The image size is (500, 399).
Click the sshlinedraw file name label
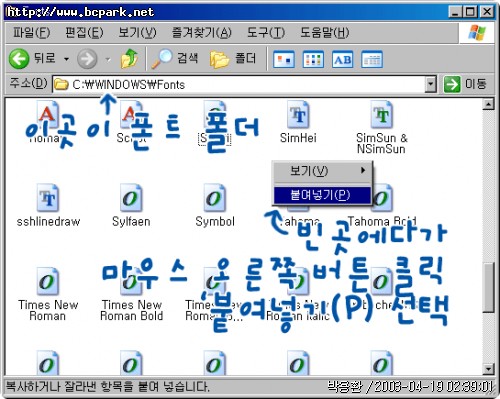point(48,222)
